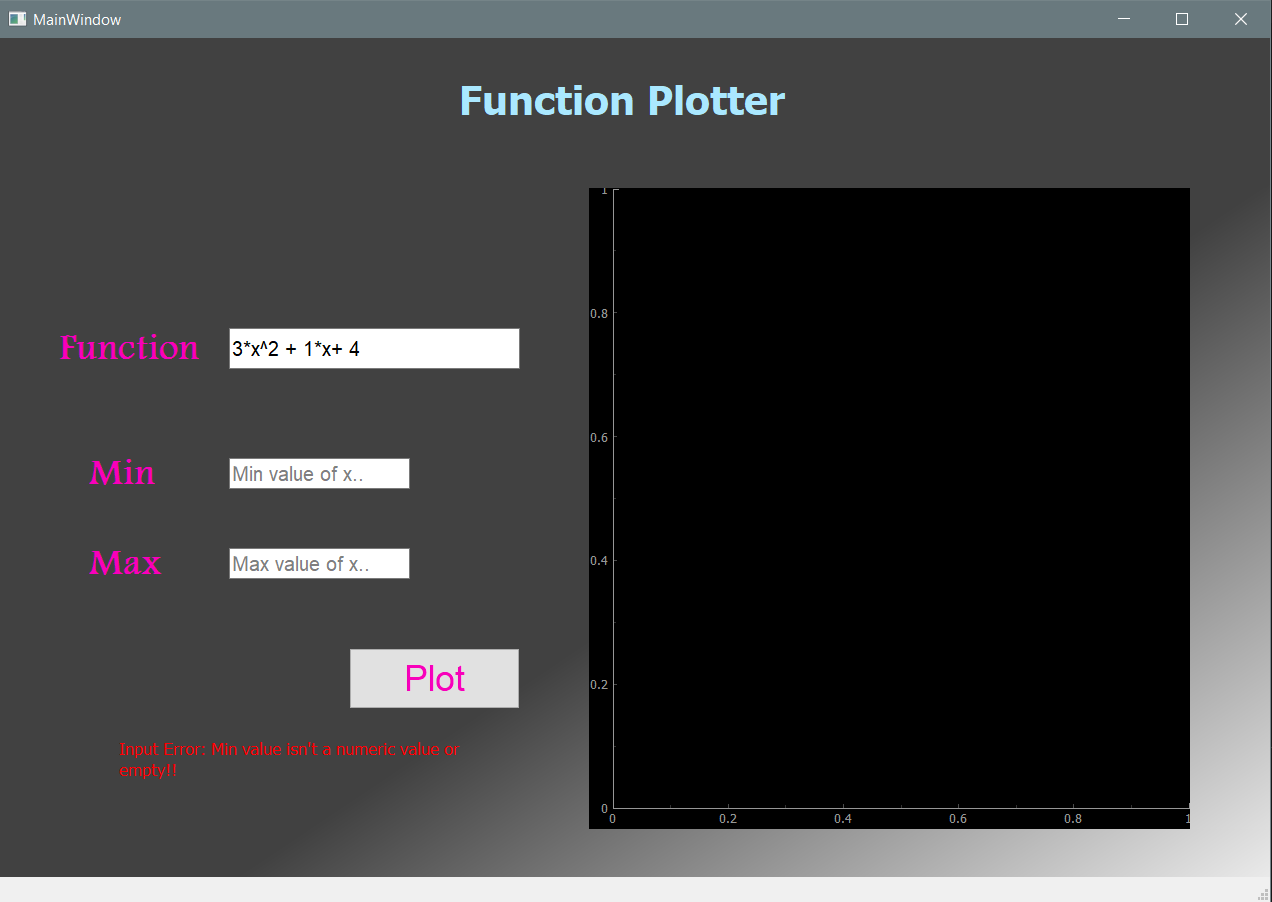Viewport: 1272px width, 902px height.
Task: Select the pink Max label
Action: coord(124,563)
